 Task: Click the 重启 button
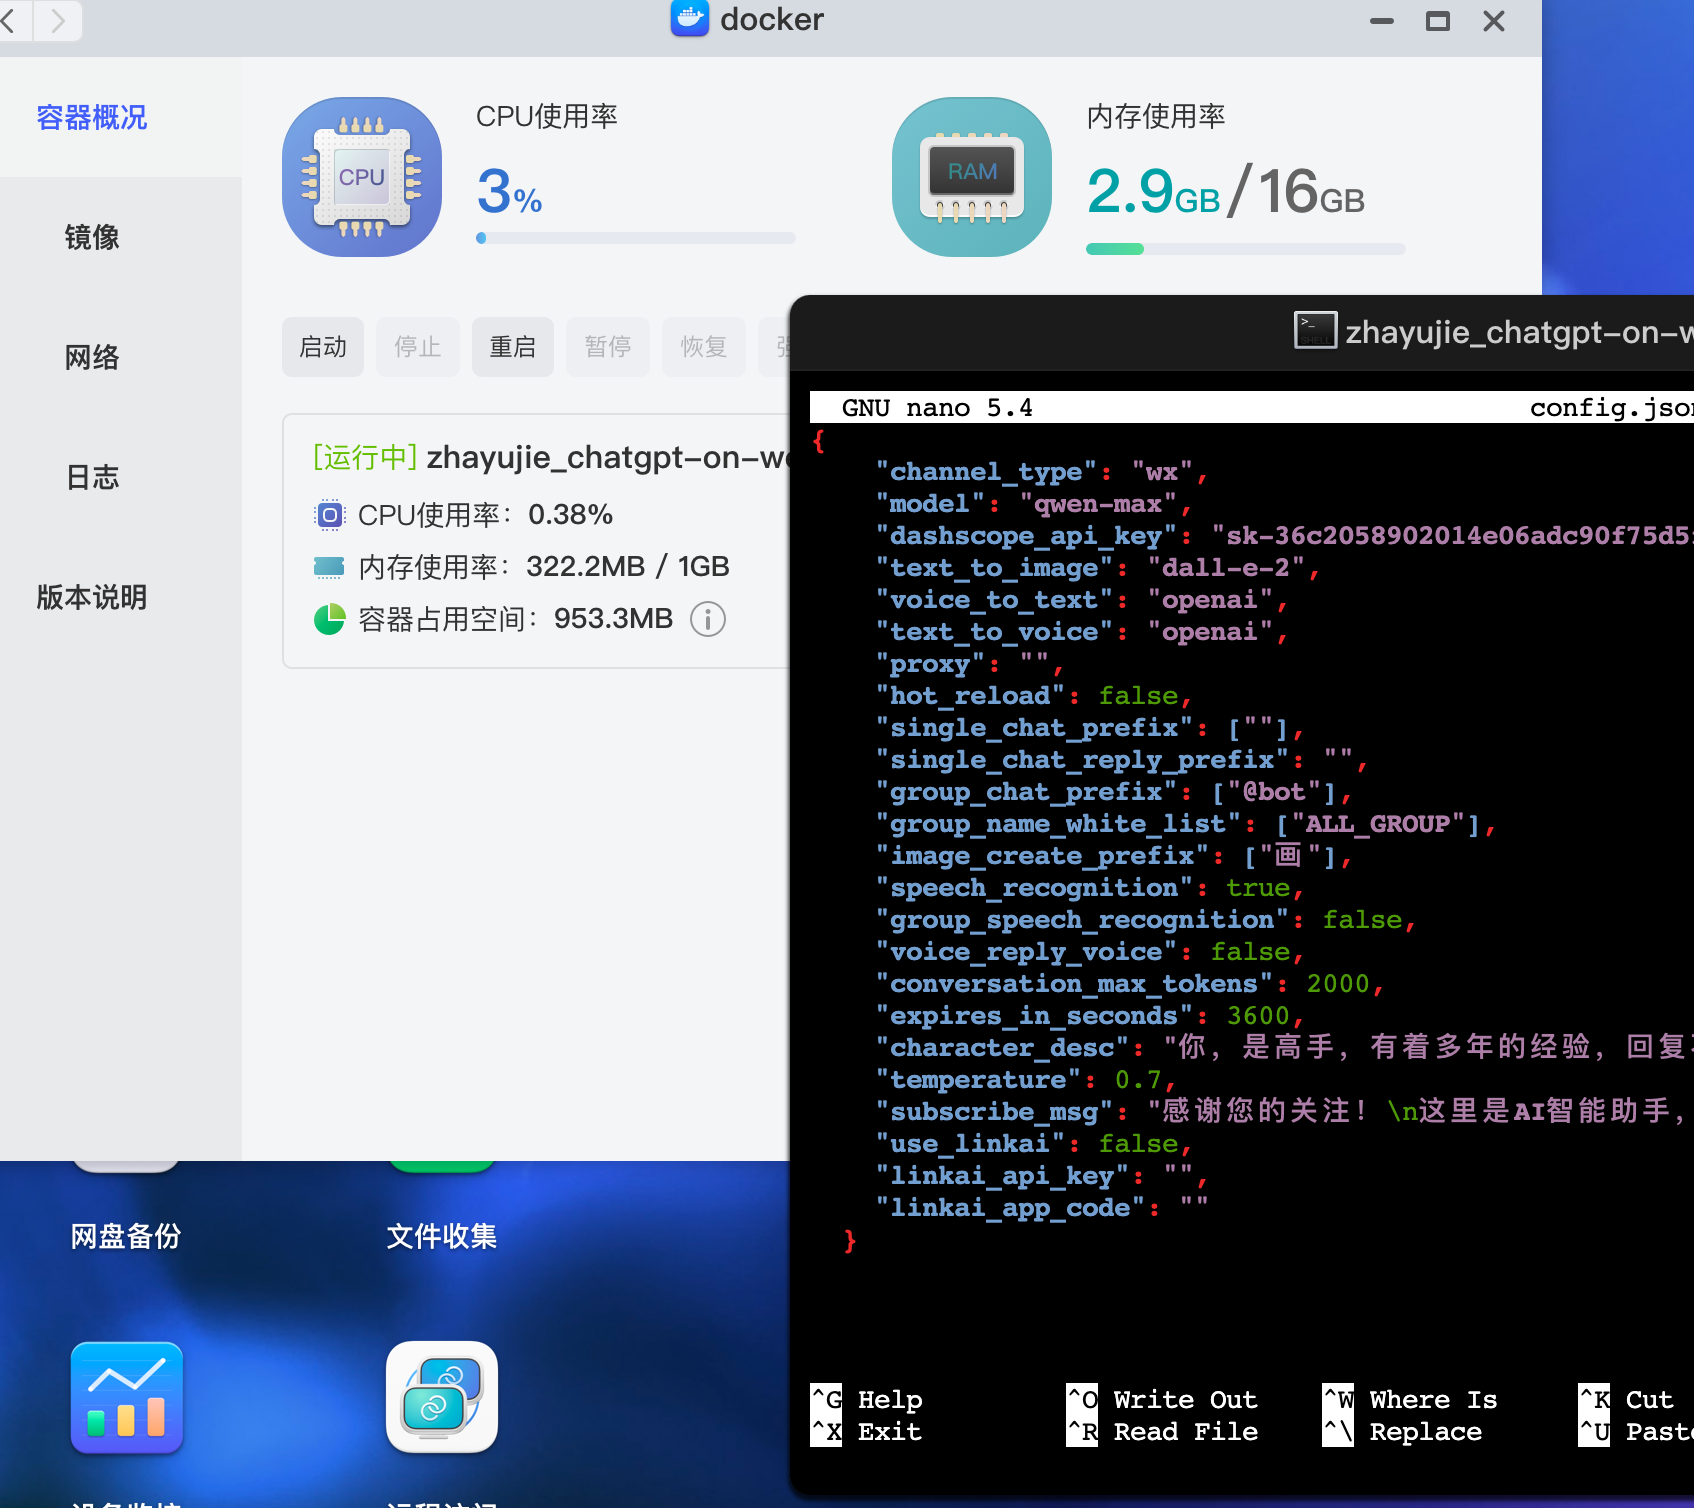[513, 347]
